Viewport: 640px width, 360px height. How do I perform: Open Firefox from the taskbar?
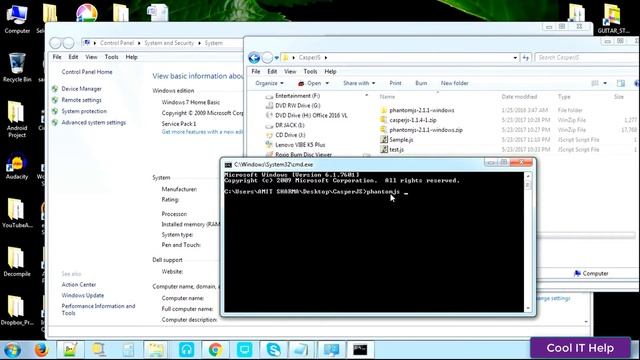pyautogui.click(x=41, y=350)
